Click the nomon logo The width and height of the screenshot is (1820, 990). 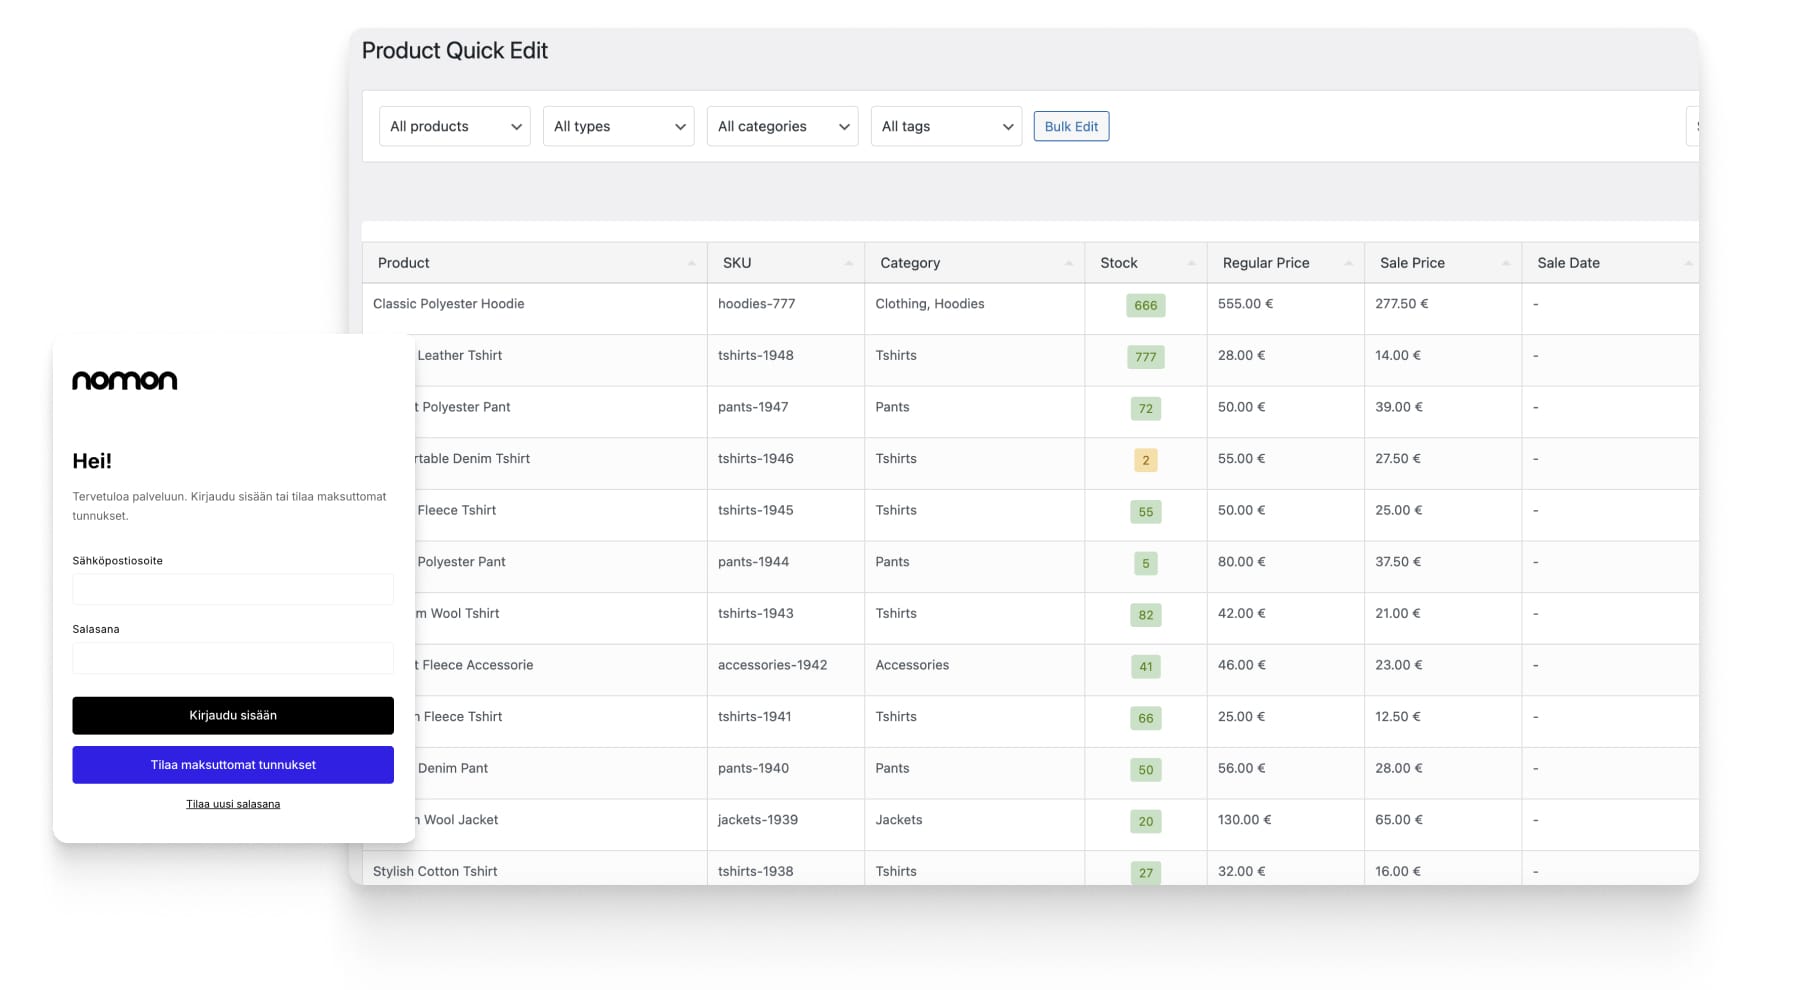[124, 381]
